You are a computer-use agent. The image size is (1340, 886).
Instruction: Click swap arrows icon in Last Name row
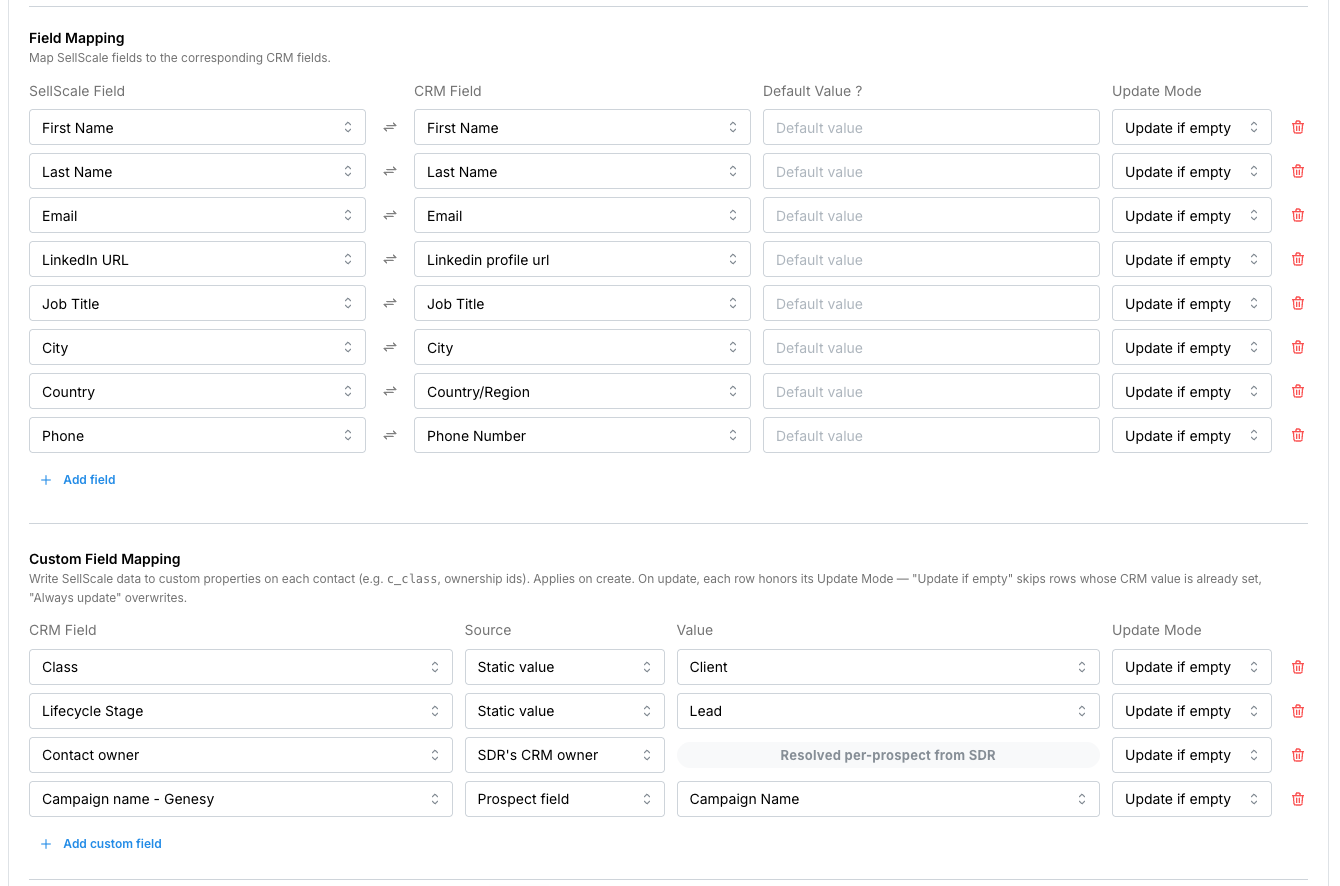tap(390, 171)
